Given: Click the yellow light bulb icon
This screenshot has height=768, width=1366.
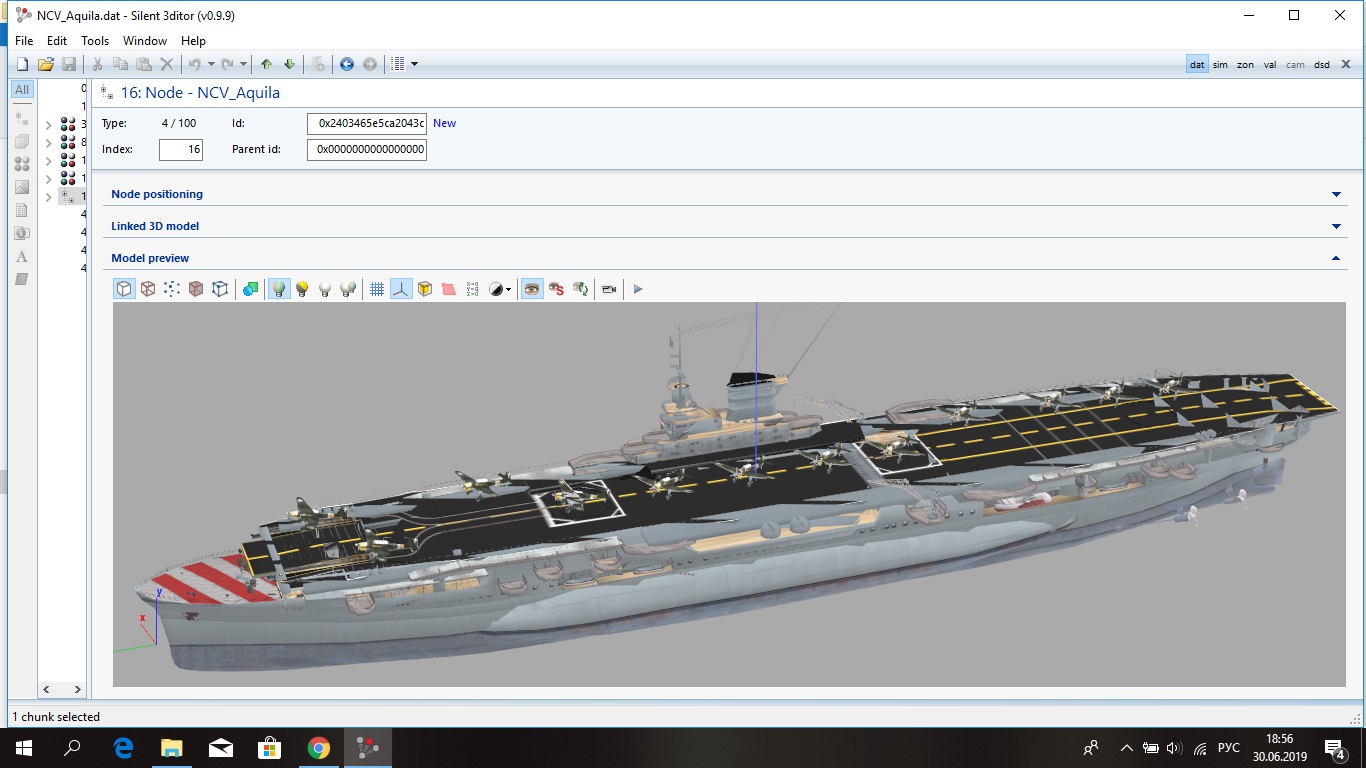Looking at the screenshot, I should pos(302,289).
